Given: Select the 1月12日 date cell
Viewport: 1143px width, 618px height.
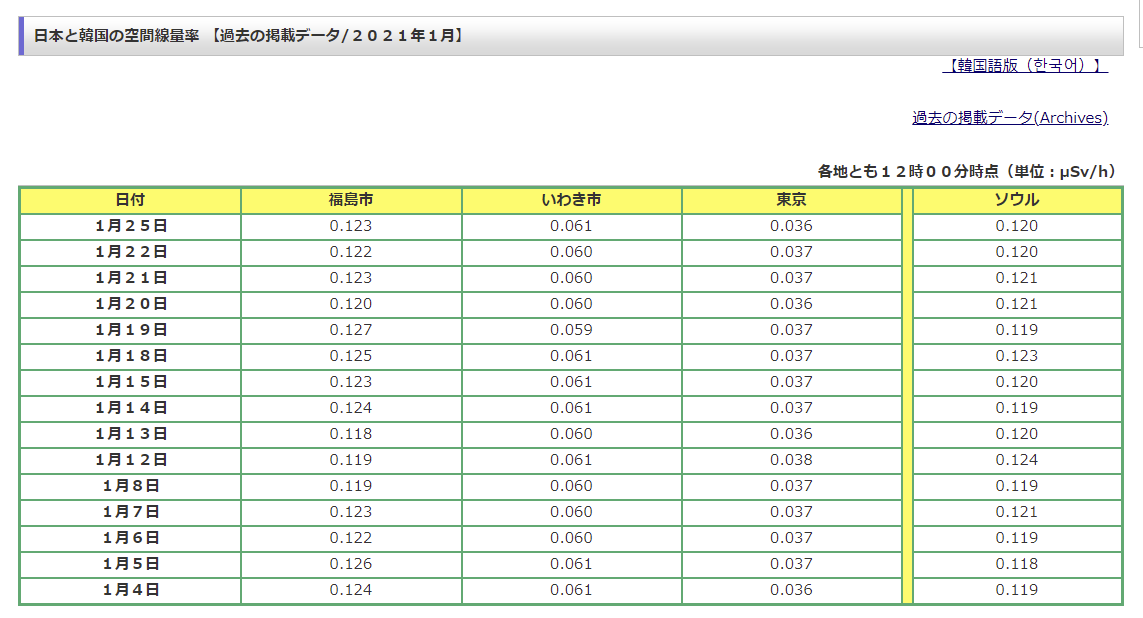Looking at the screenshot, I should (x=130, y=460).
